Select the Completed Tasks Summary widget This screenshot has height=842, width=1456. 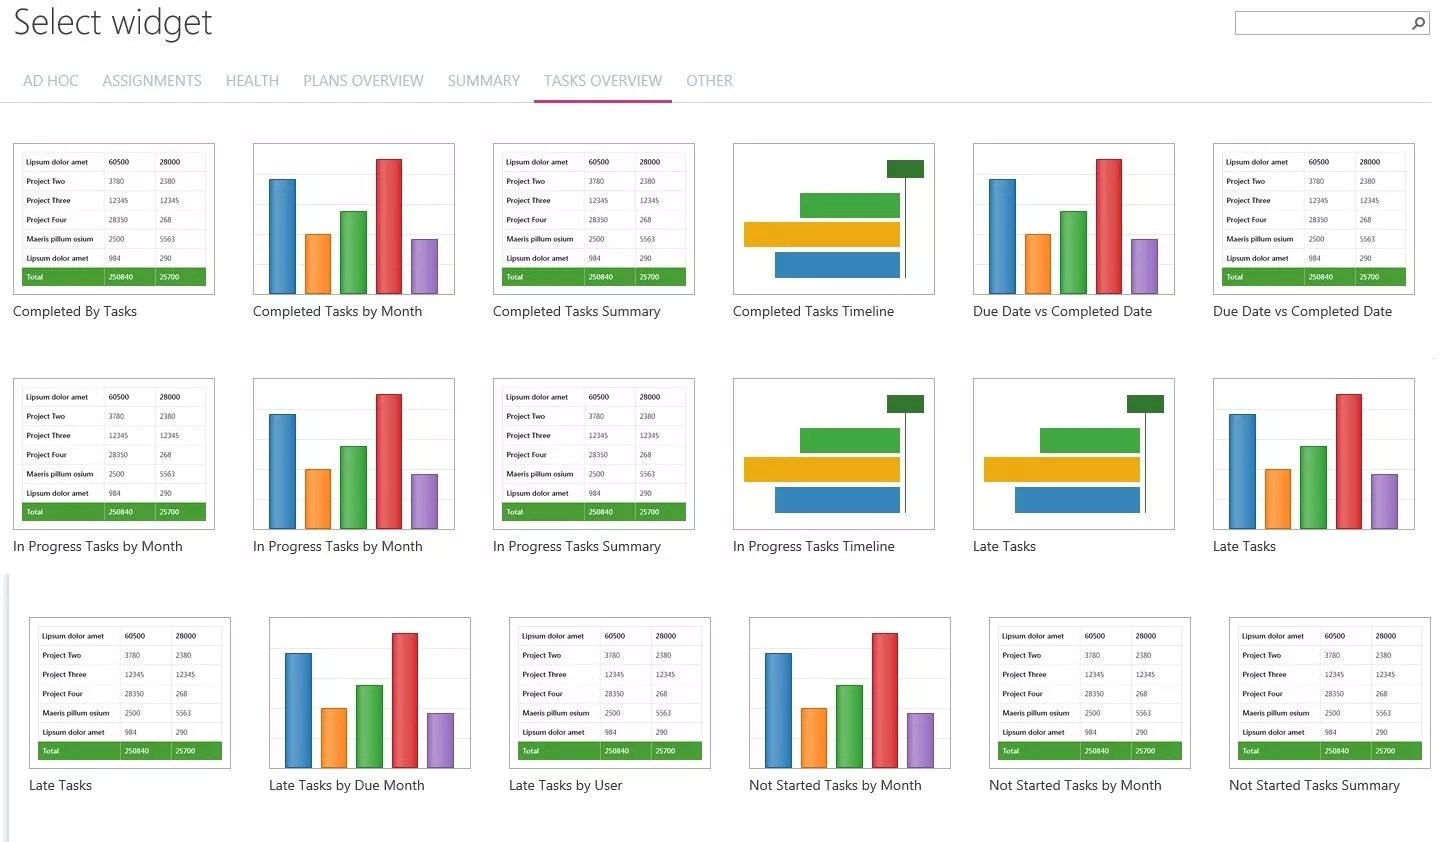click(x=593, y=218)
